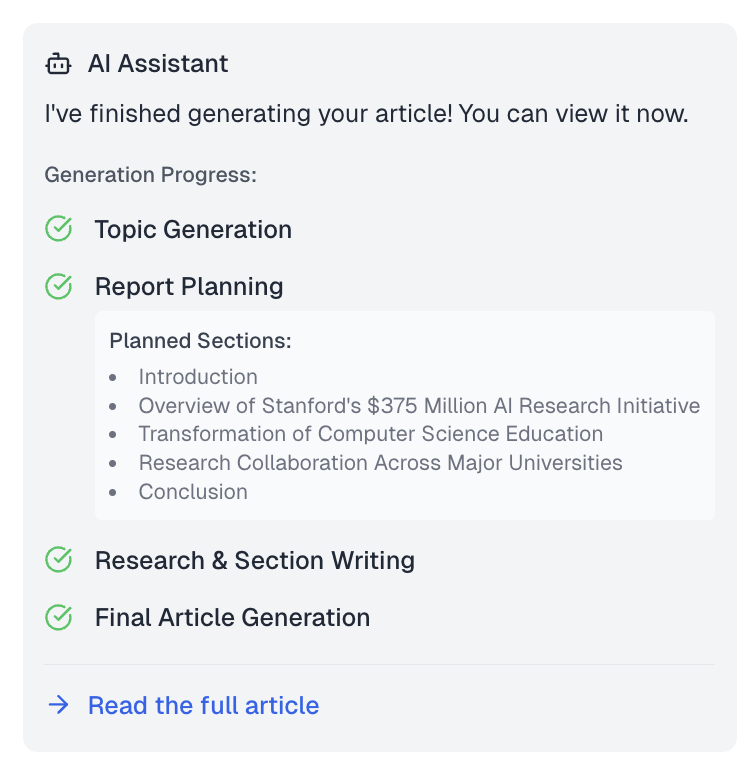The height and width of the screenshot is (762, 754).
Task: Click the finished generating article message
Action: 366,113
